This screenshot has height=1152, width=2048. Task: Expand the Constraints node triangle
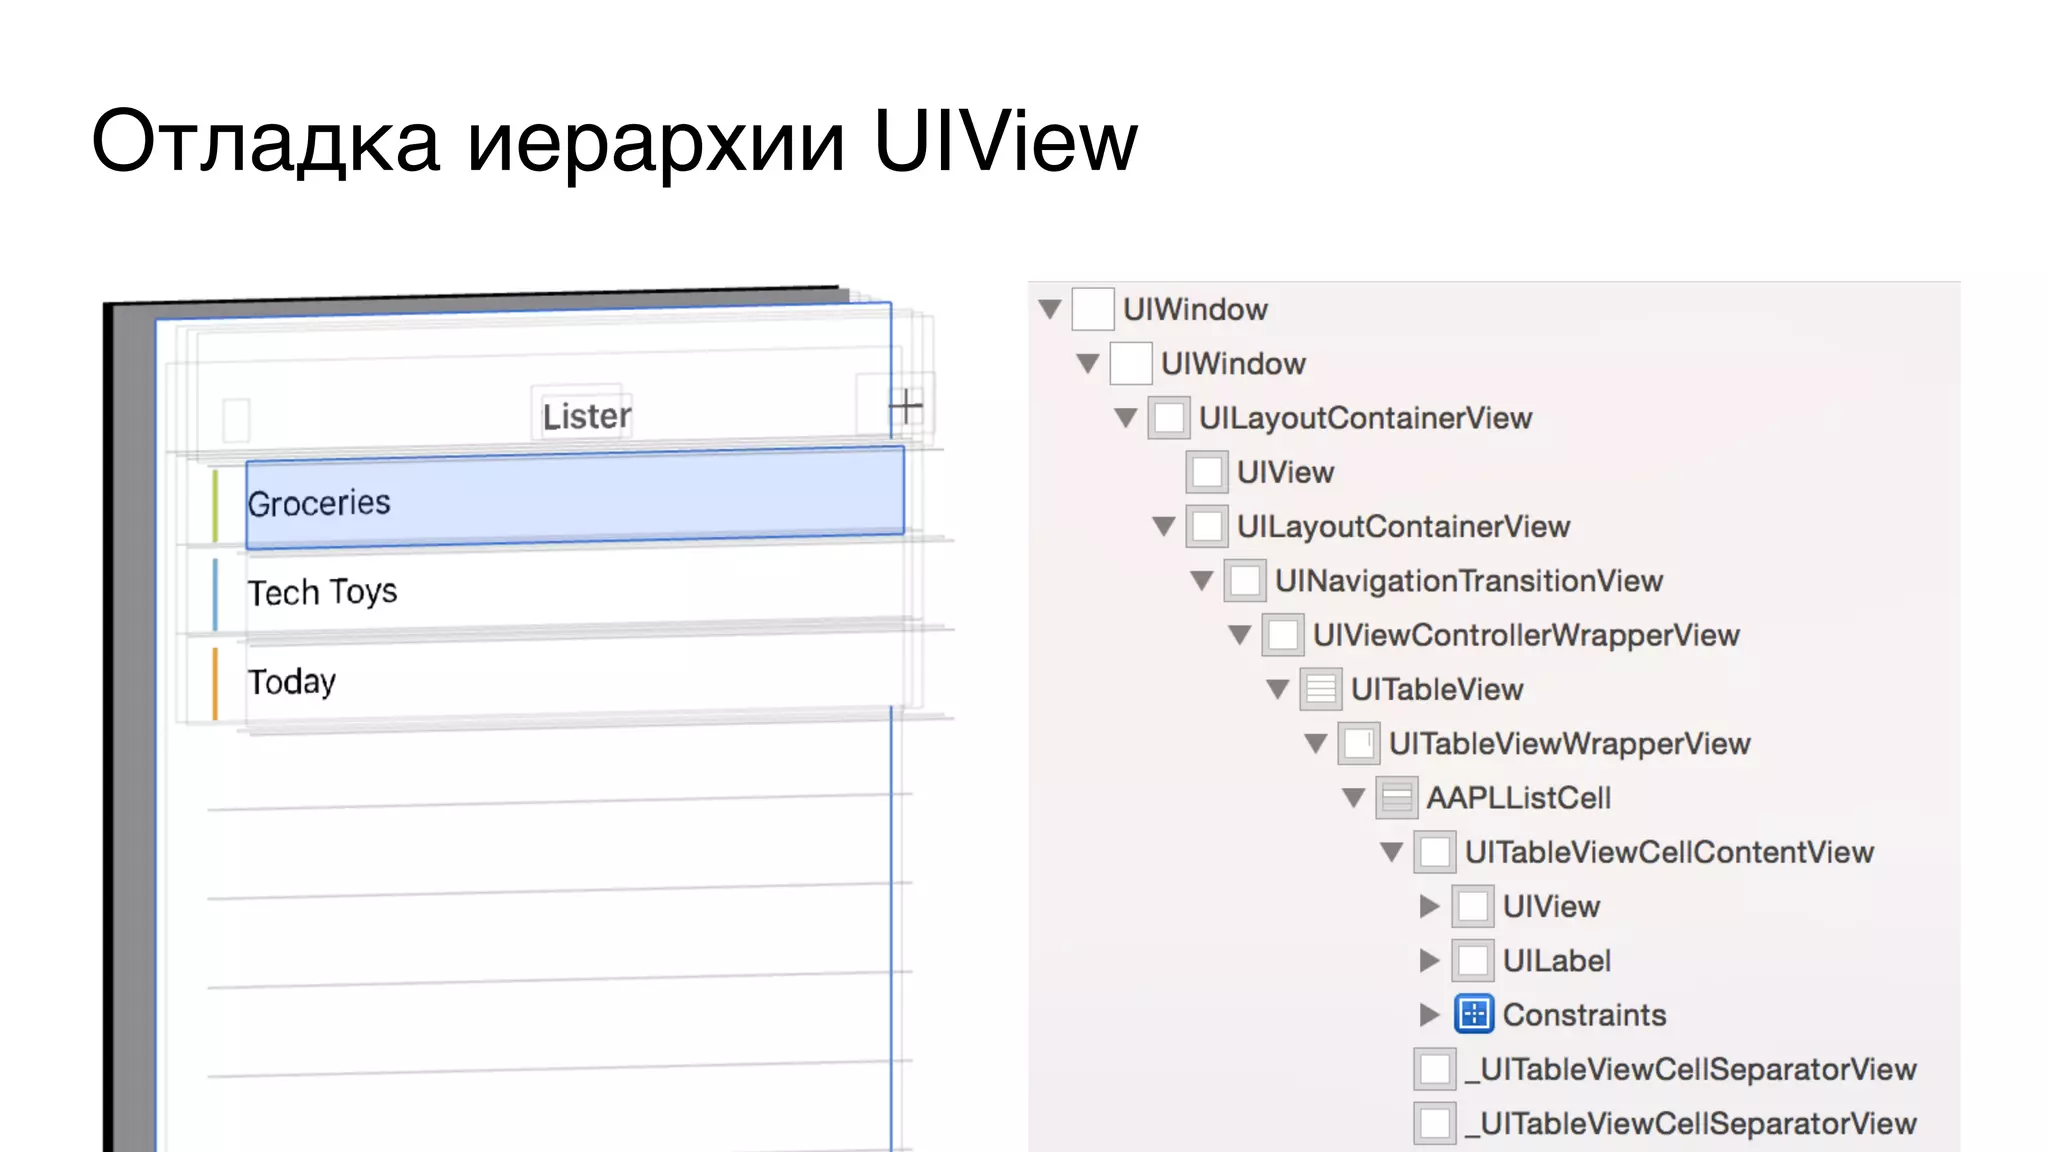pos(1430,1014)
